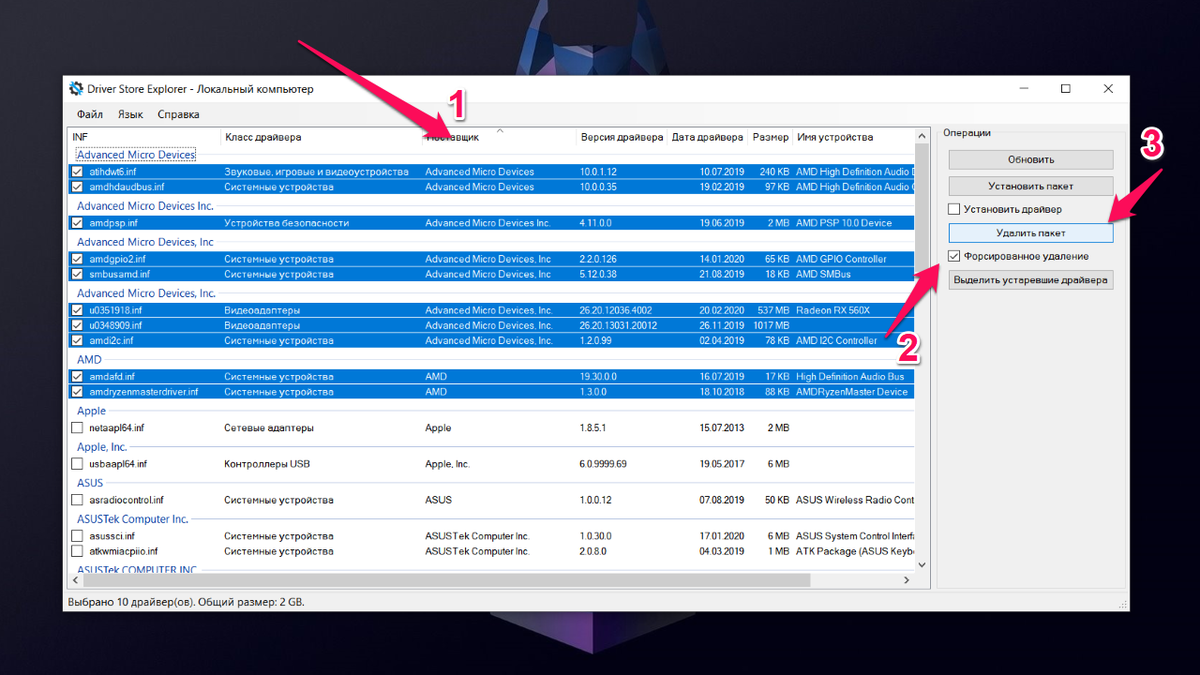The height and width of the screenshot is (675, 1200).
Task: Open the Справка menu
Action: pos(178,114)
